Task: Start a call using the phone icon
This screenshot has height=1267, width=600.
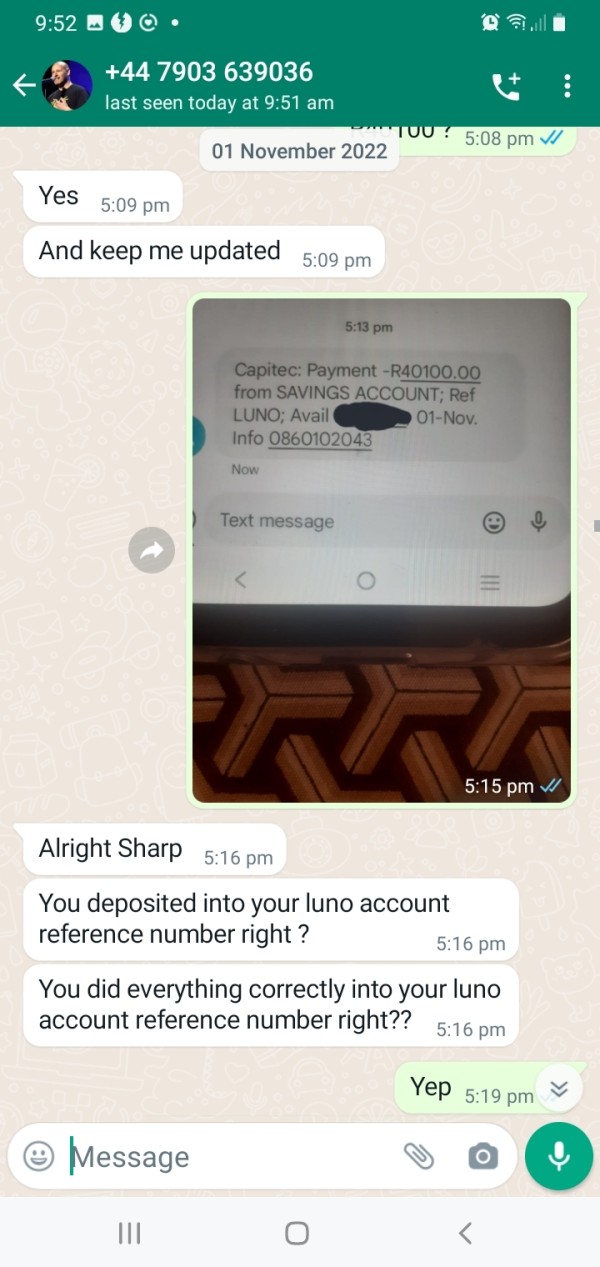Action: [x=506, y=87]
